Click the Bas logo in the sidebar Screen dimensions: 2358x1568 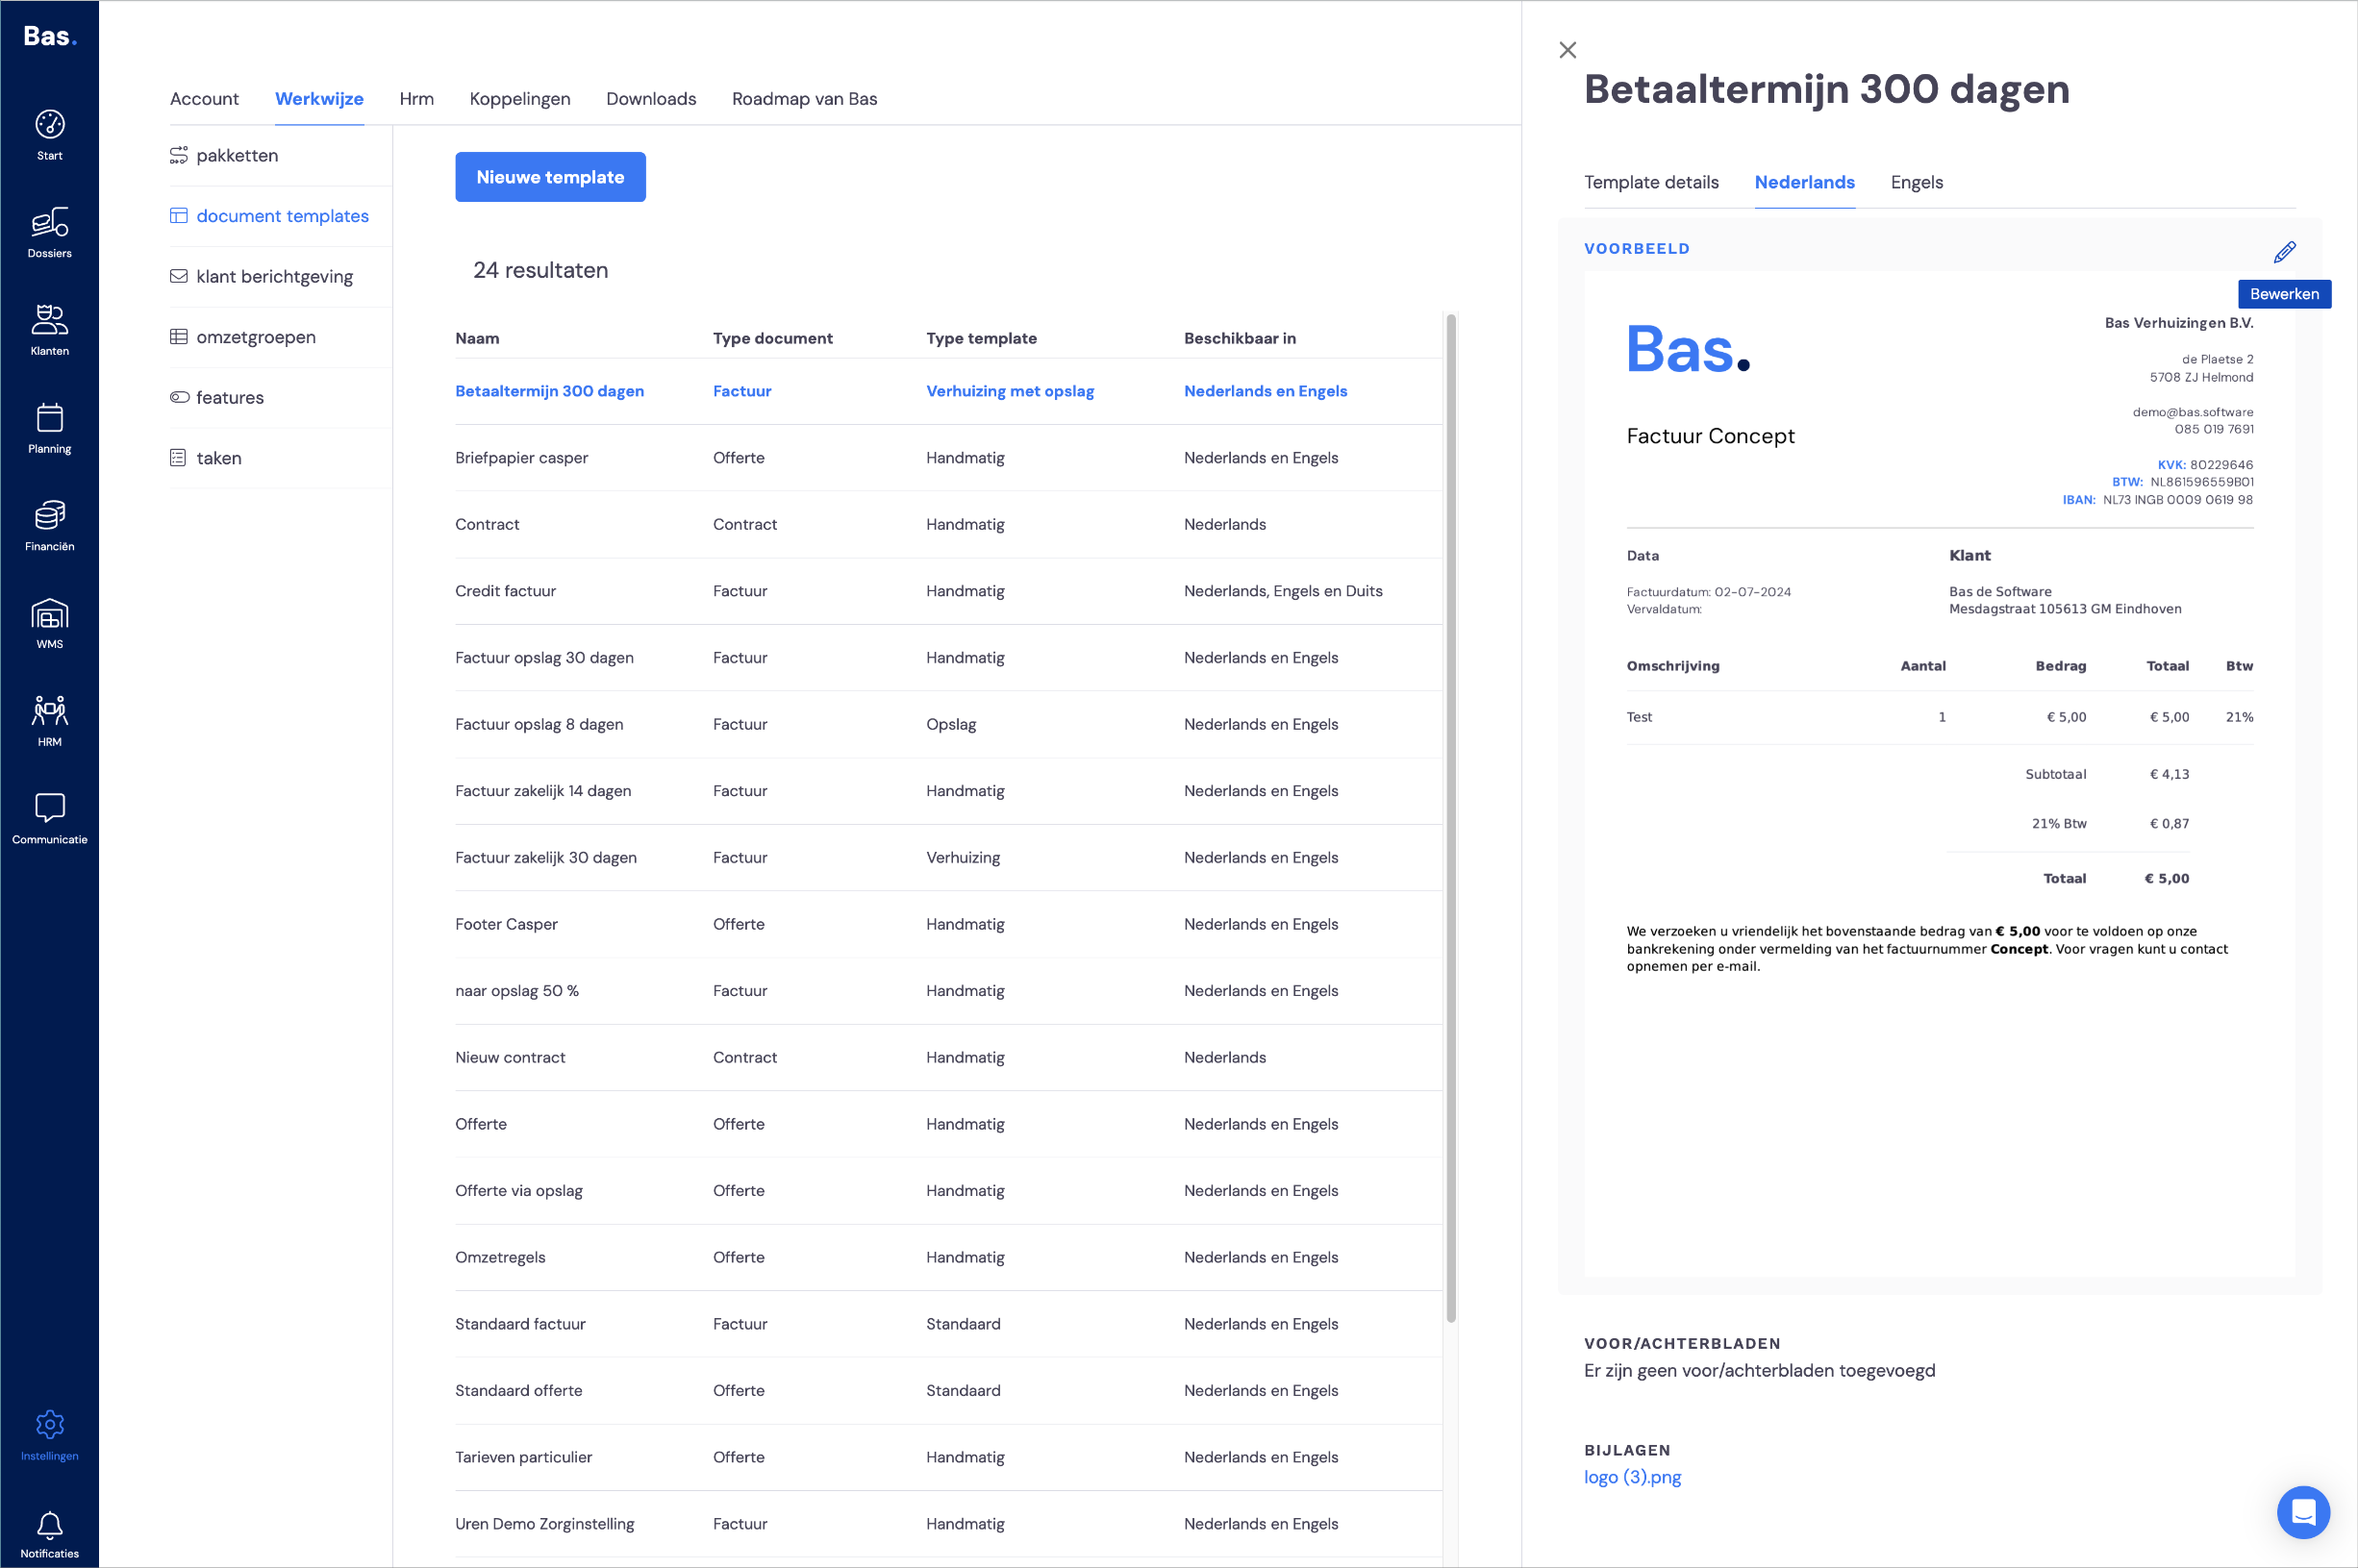[x=49, y=37]
